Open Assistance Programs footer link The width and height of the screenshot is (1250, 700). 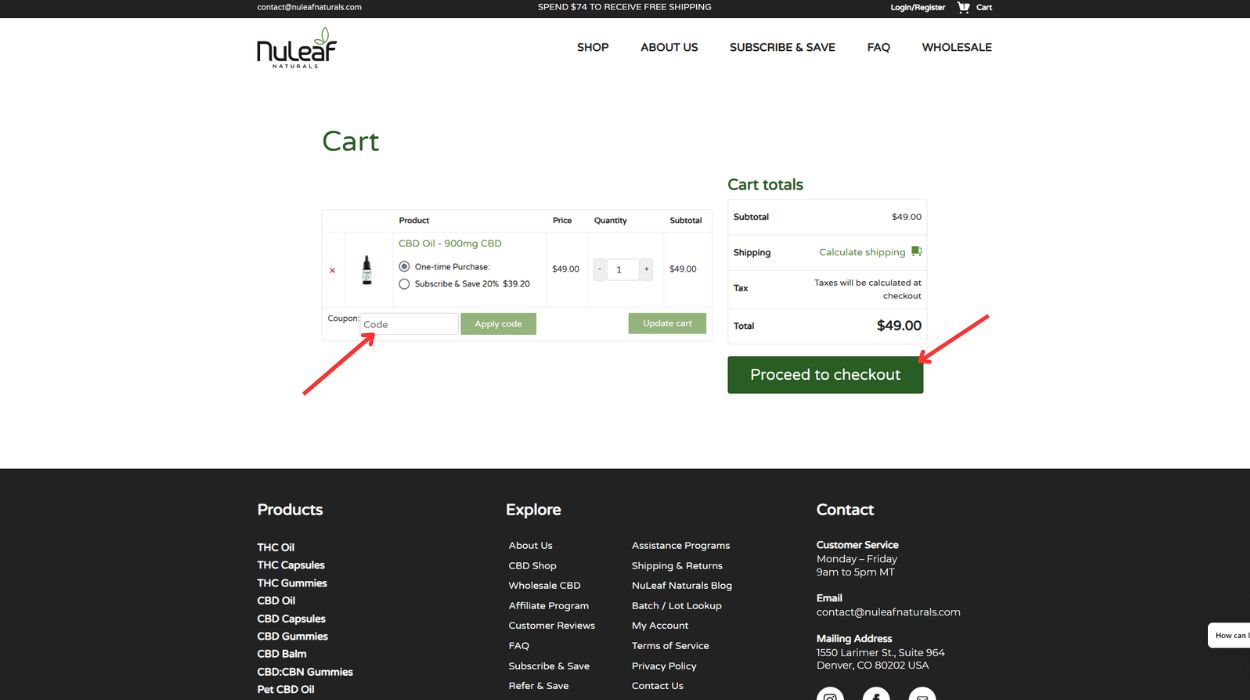point(681,545)
